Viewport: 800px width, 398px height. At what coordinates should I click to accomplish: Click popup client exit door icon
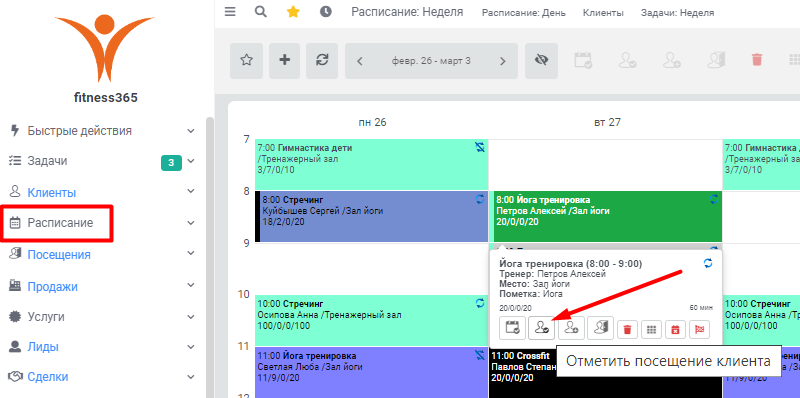601,328
